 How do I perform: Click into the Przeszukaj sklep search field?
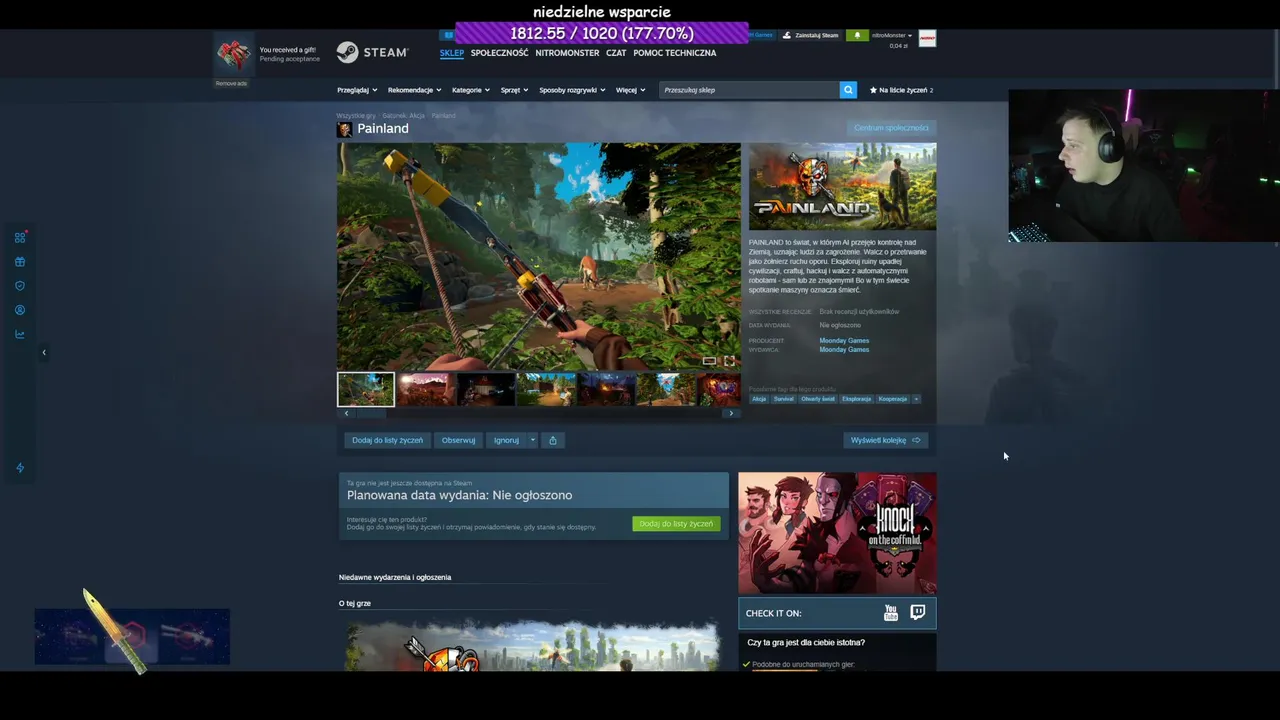[x=749, y=90]
